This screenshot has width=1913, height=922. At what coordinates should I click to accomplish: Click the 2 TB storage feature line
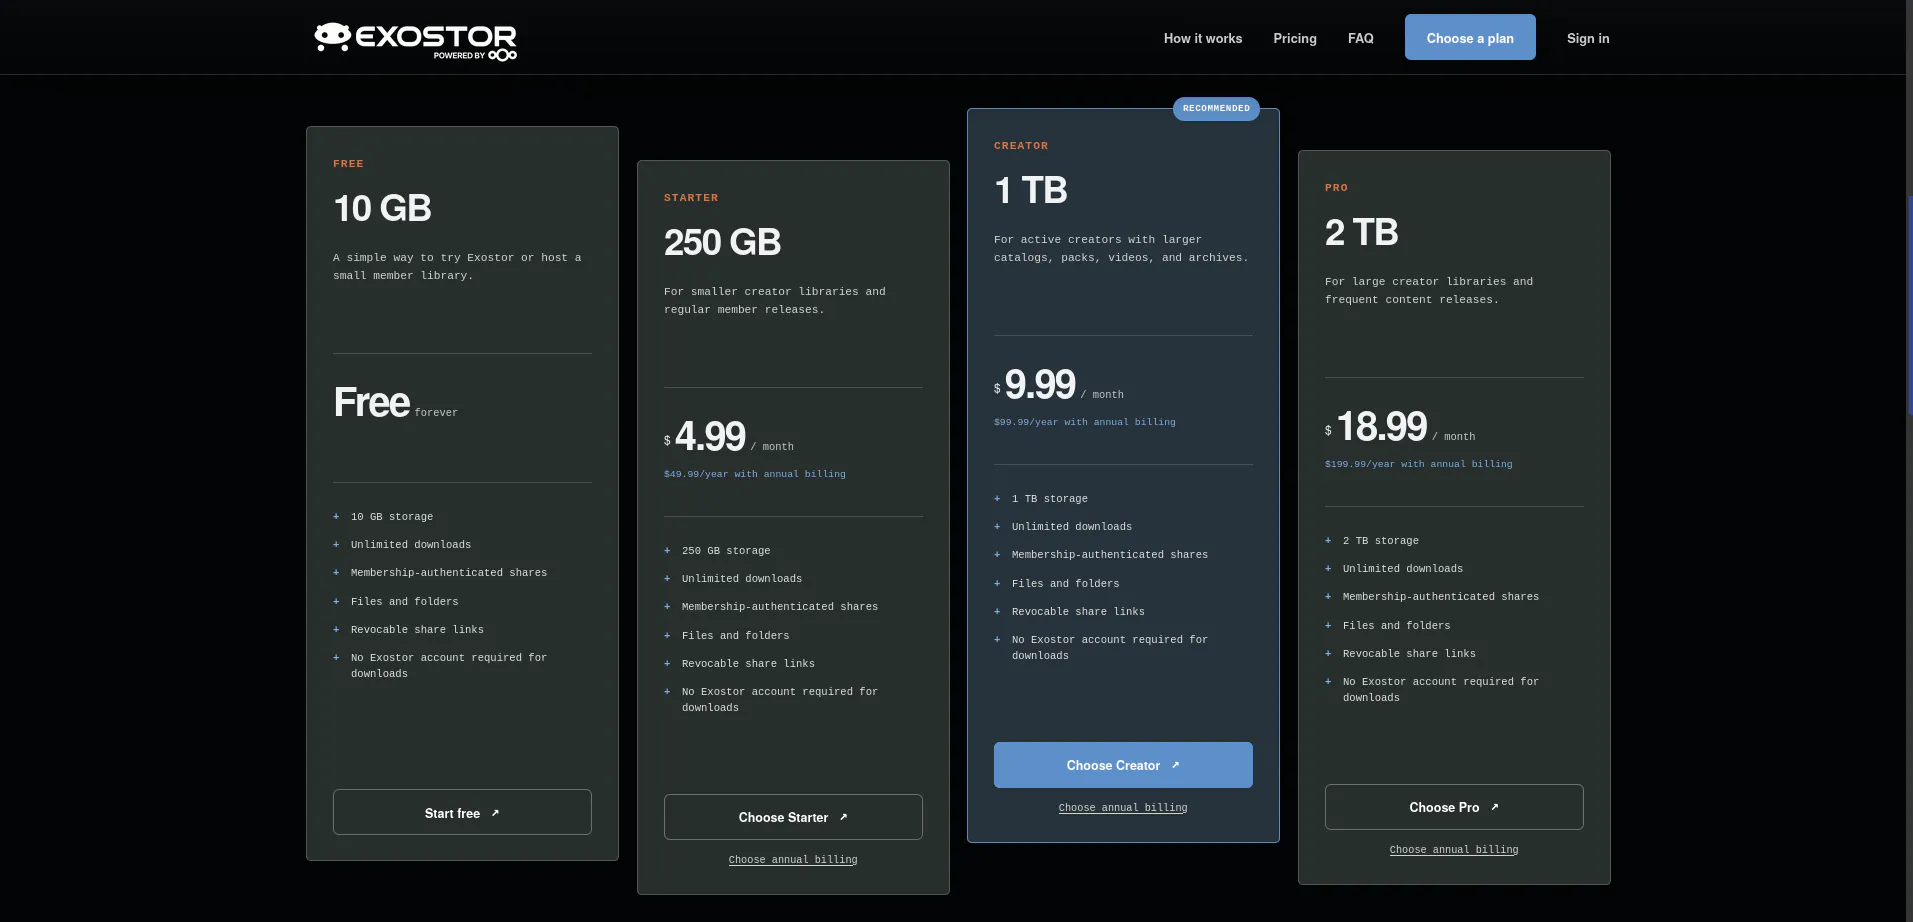click(1381, 541)
